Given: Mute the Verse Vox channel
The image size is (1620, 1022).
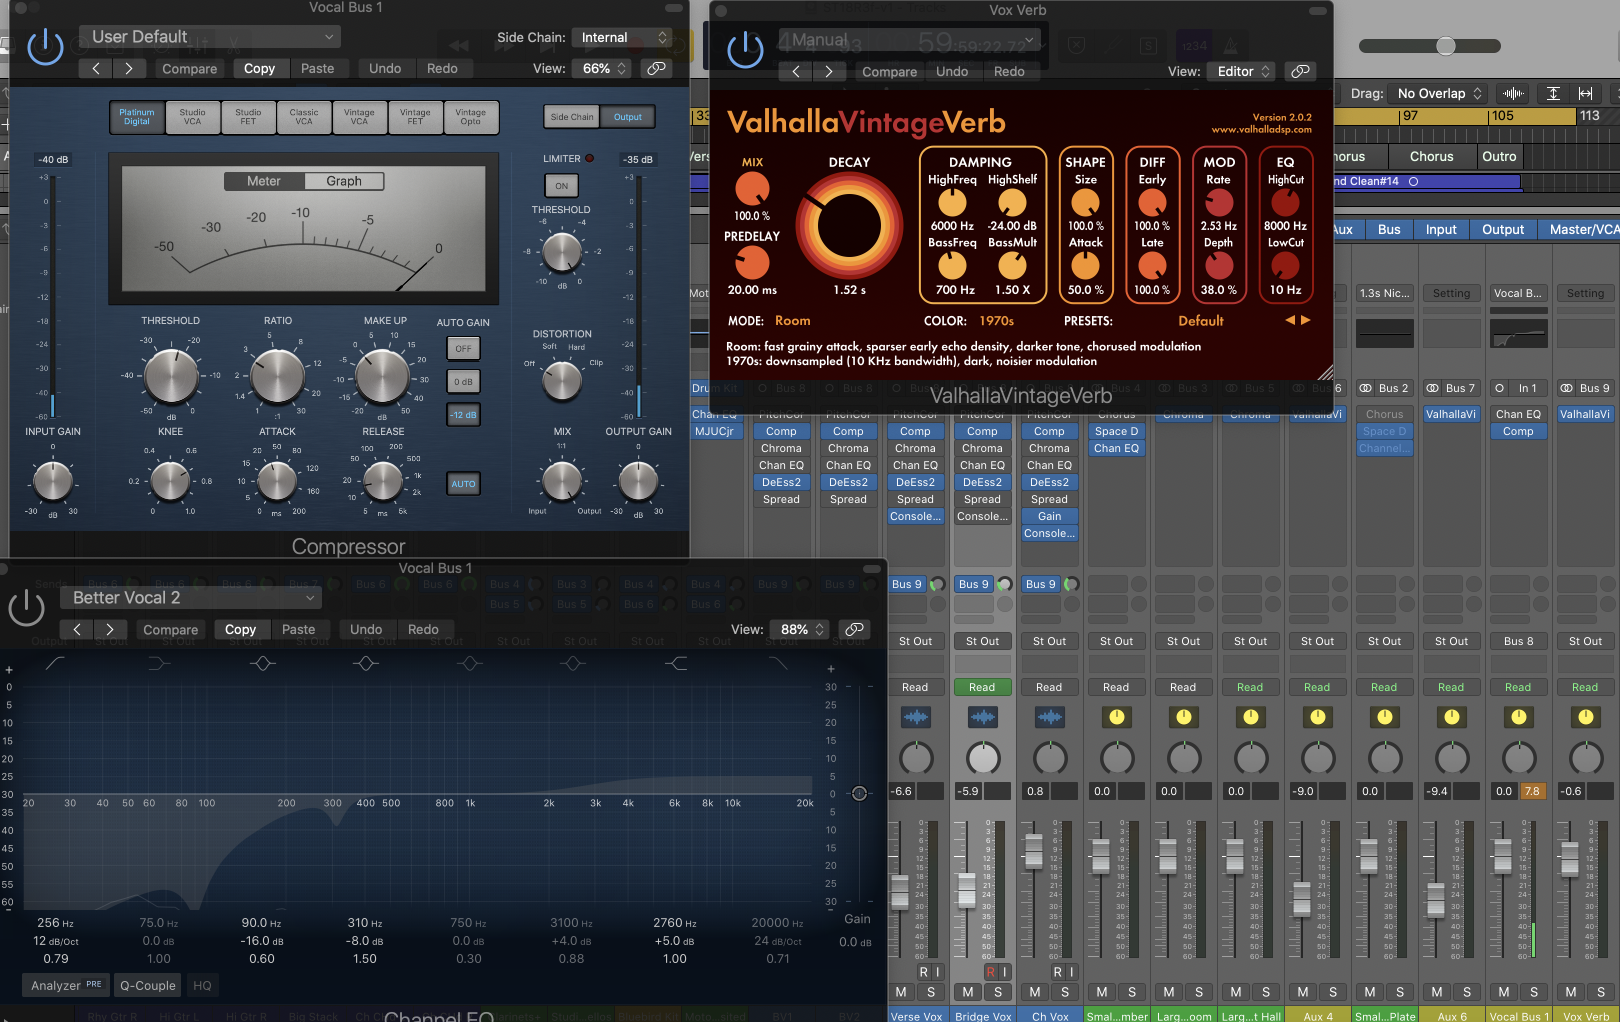Looking at the screenshot, I should point(901,991).
